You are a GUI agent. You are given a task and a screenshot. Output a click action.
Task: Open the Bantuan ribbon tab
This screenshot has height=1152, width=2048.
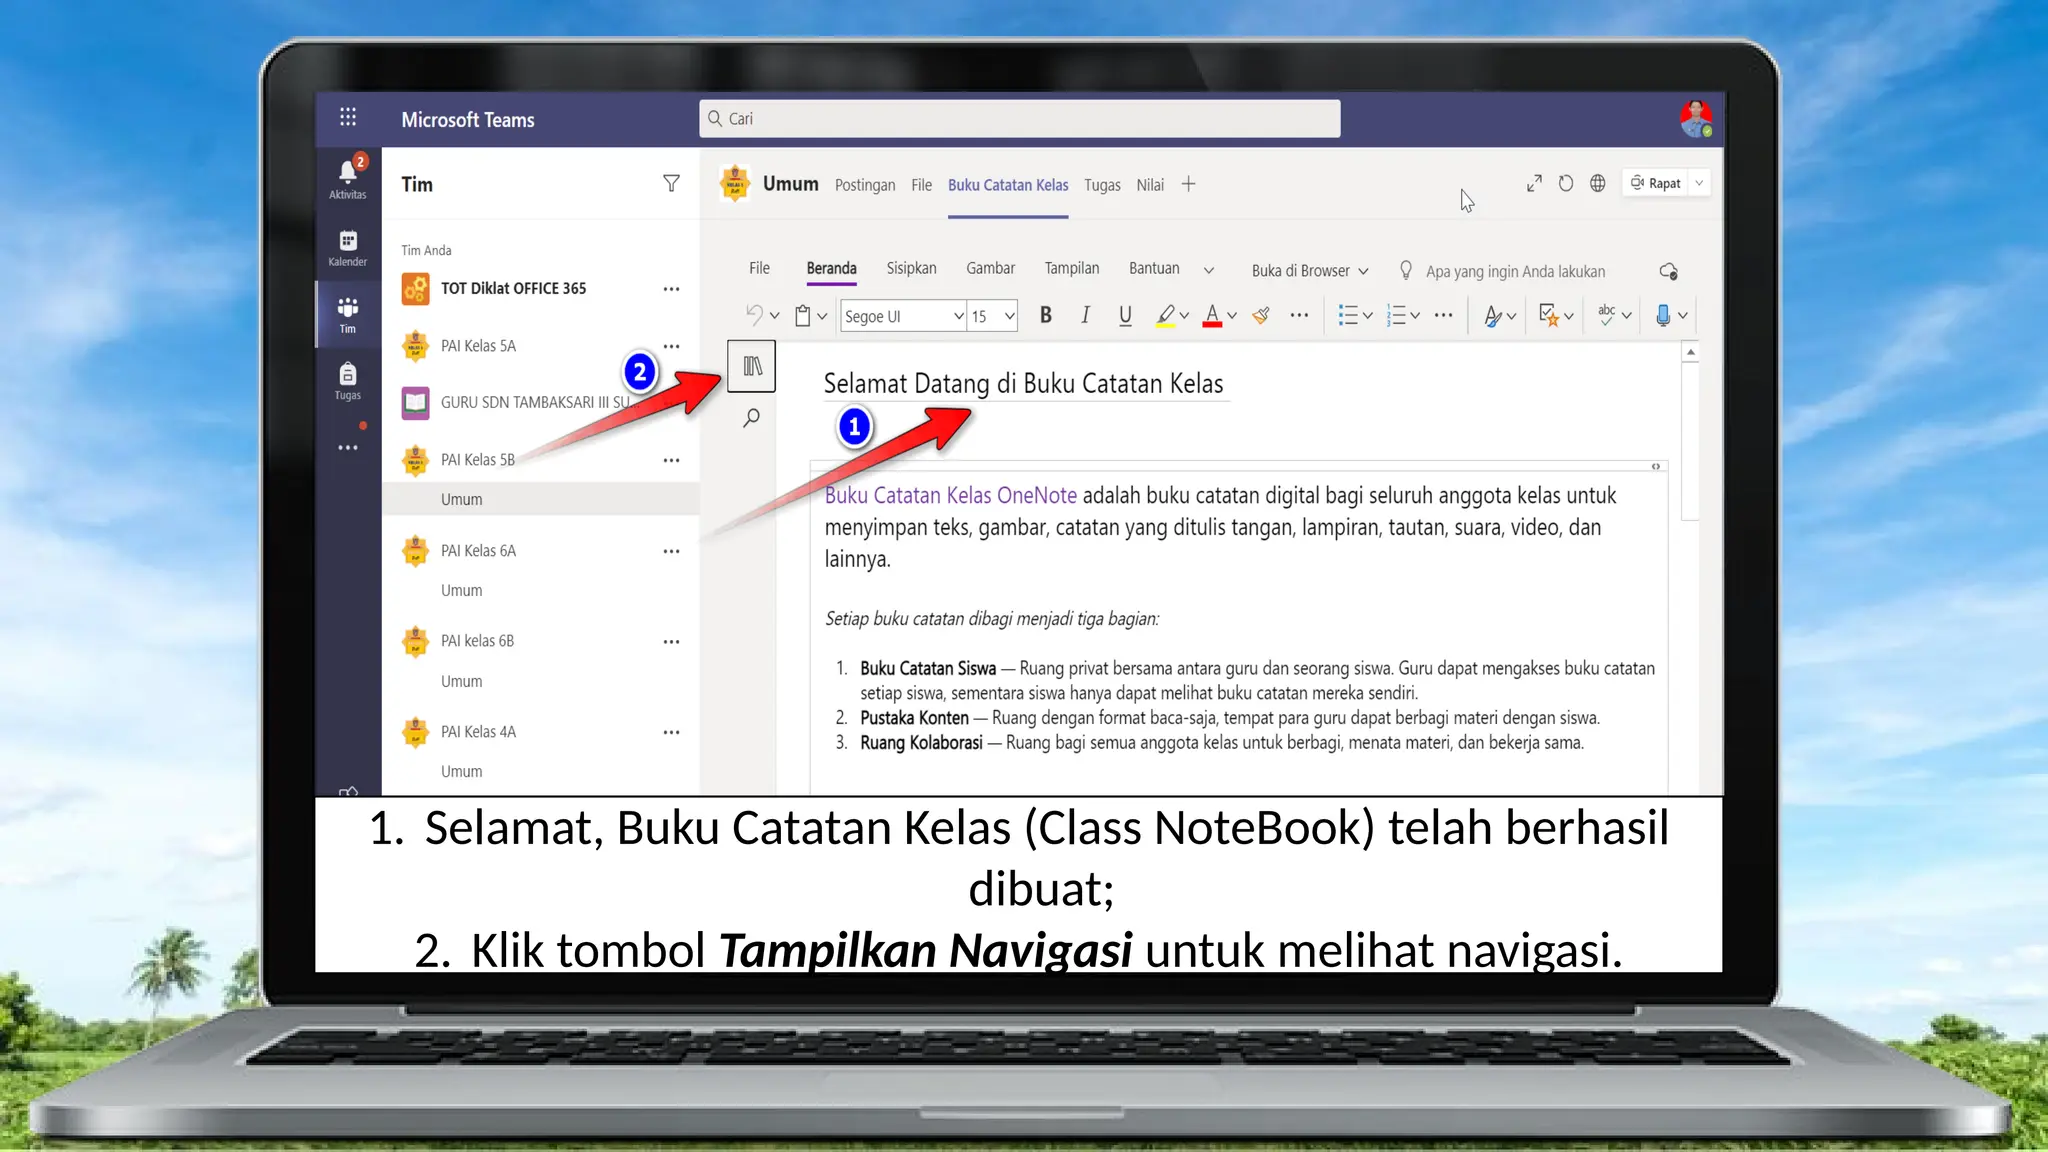click(1154, 268)
